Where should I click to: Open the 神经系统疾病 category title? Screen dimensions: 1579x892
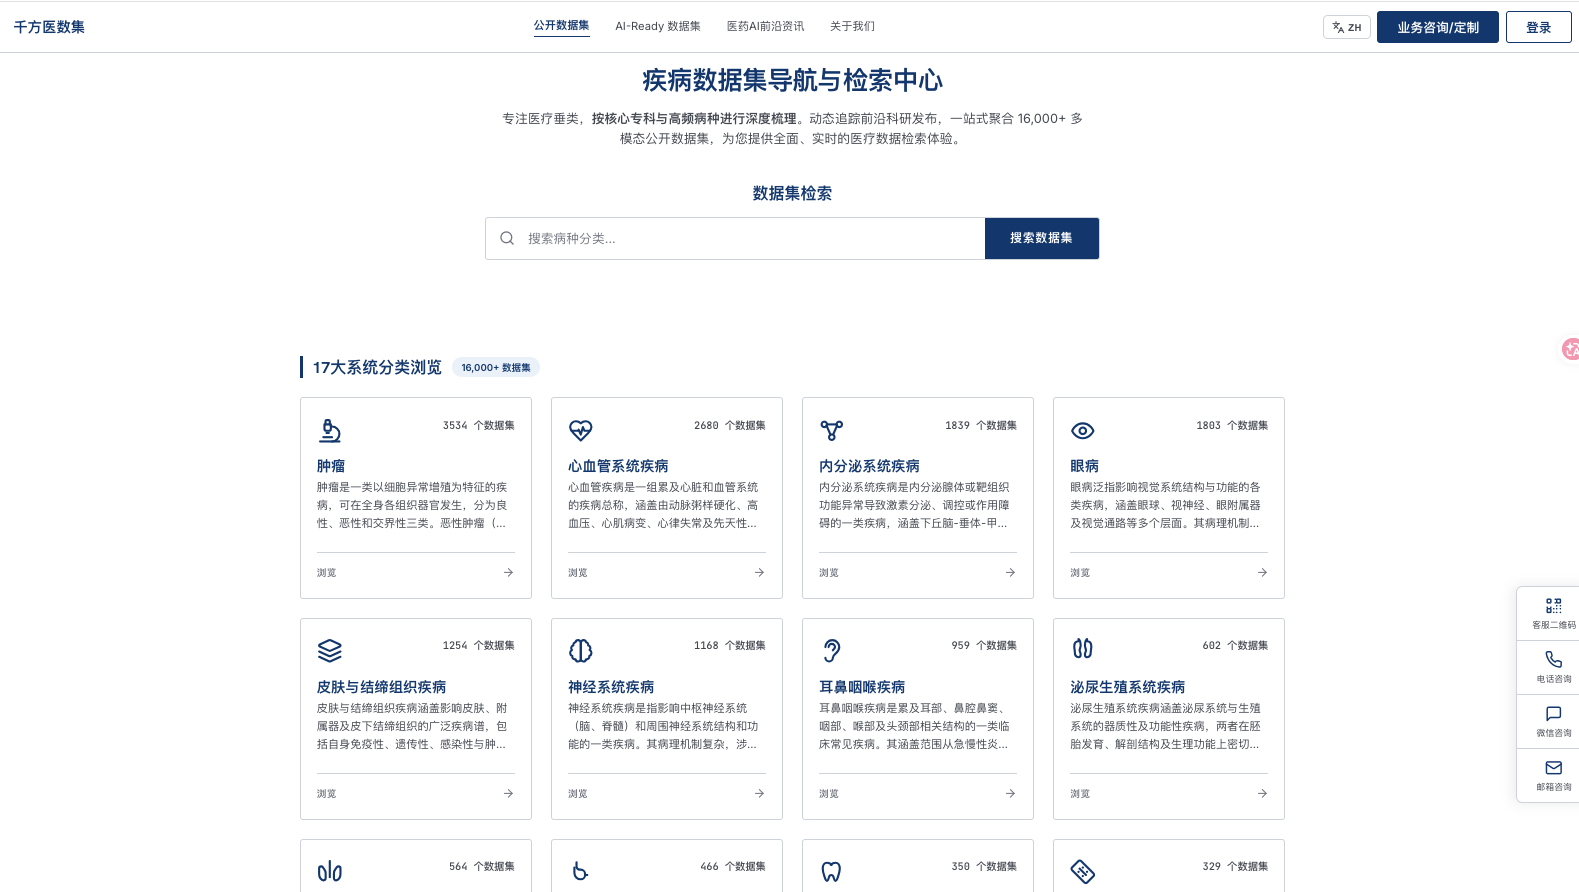pos(611,687)
